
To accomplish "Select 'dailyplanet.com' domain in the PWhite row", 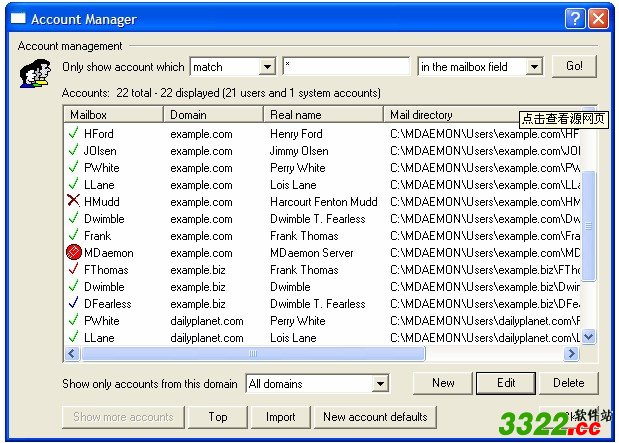I will (207, 321).
